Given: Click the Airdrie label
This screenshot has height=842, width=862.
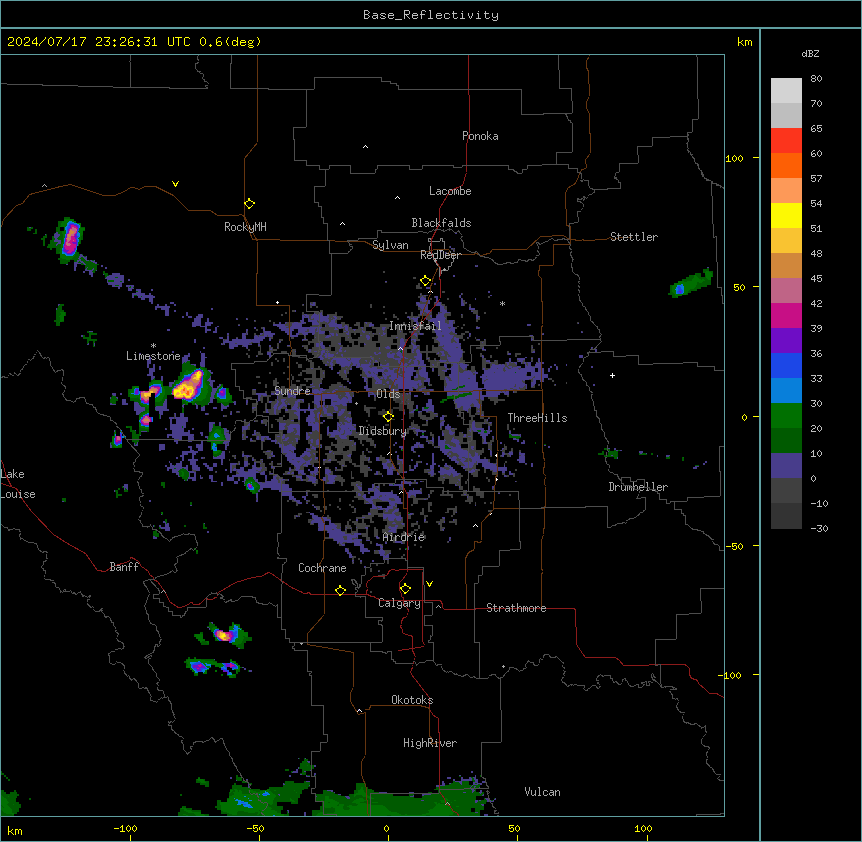Looking at the screenshot, I should click(x=404, y=537).
